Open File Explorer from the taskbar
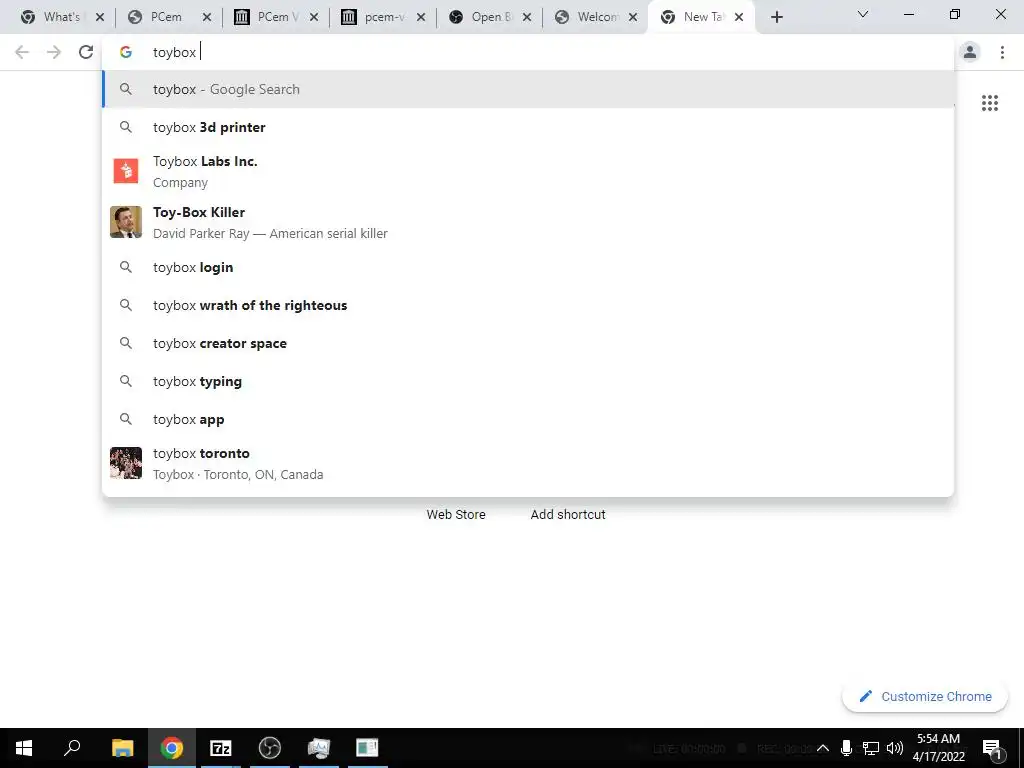Image resolution: width=1024 pixels, height=768 pixels. pyautogui.click(x=122, y=748)
